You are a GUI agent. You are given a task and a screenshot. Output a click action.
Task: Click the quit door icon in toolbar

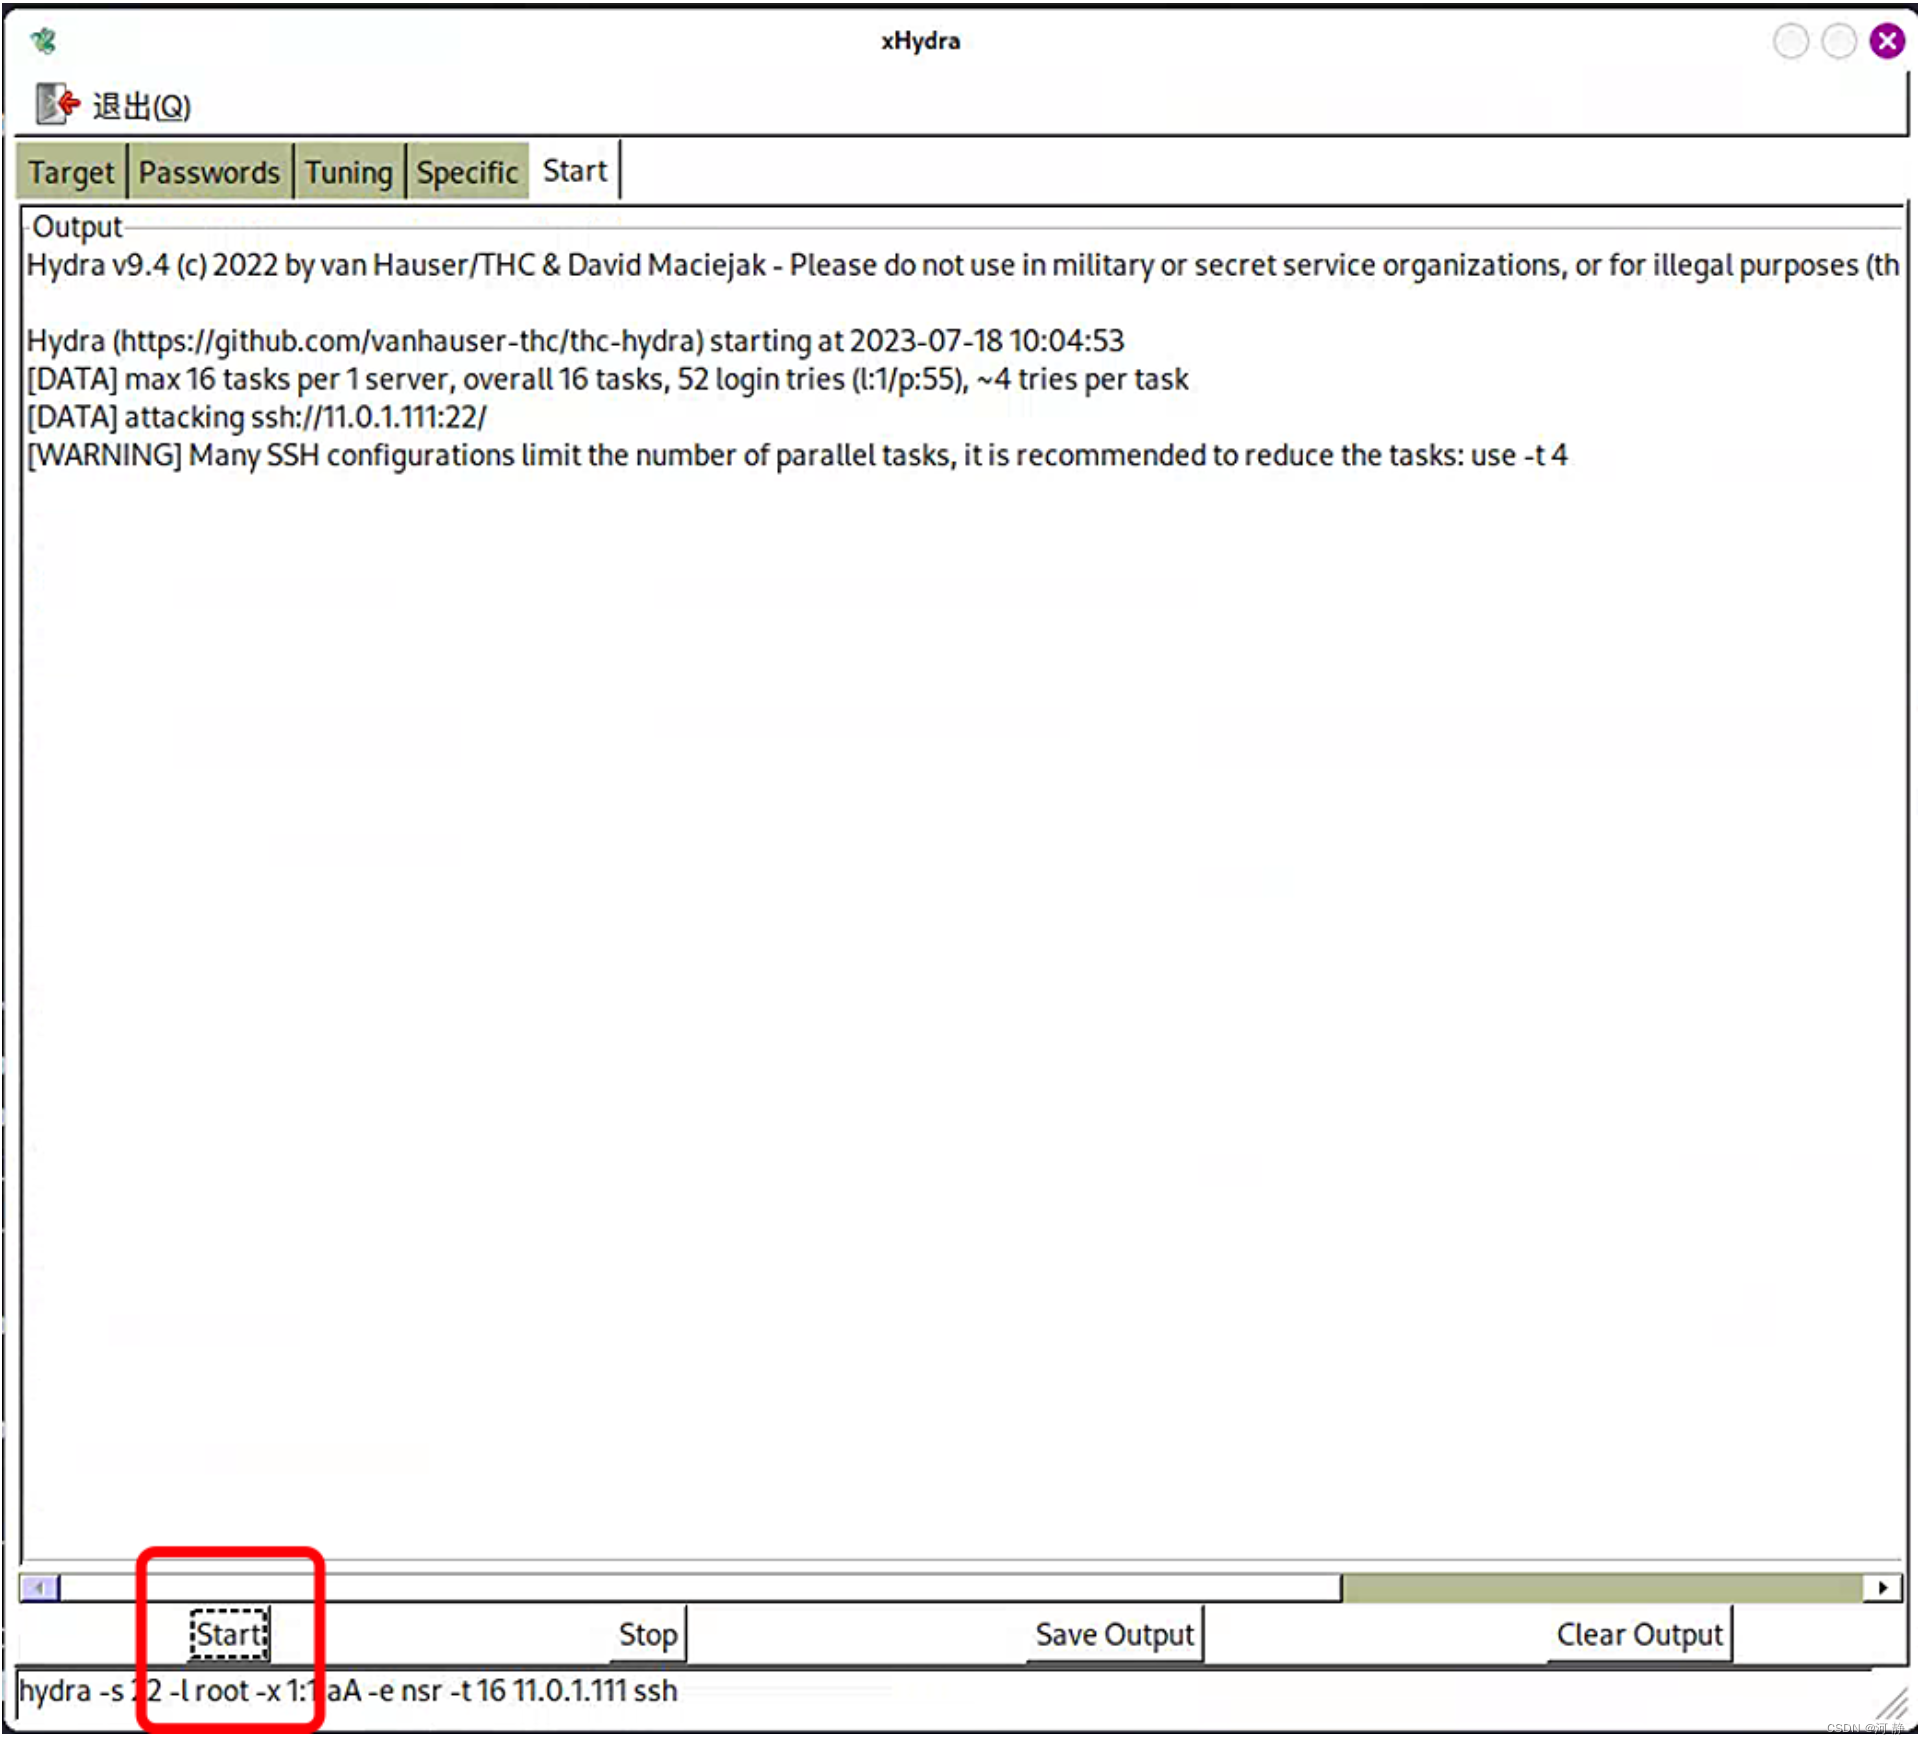point(57,104)
